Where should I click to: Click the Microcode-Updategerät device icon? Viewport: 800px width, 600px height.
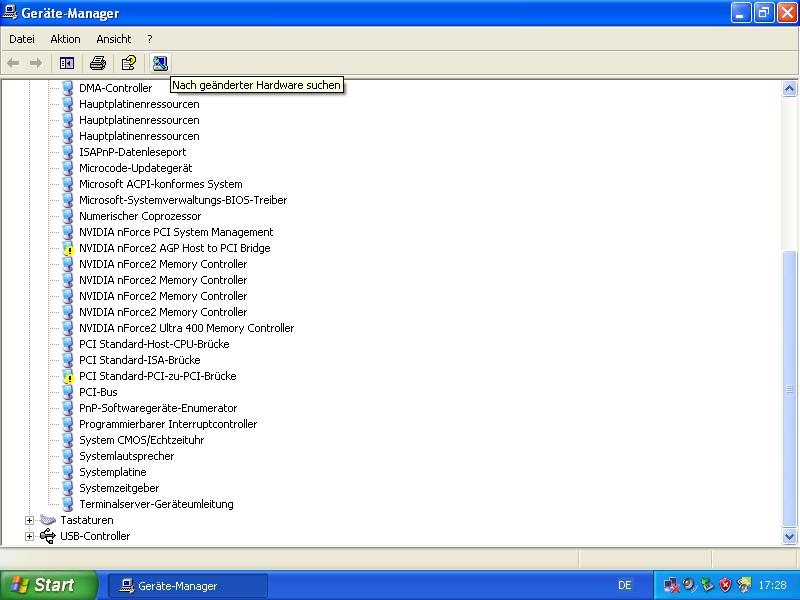pos(67,168)
